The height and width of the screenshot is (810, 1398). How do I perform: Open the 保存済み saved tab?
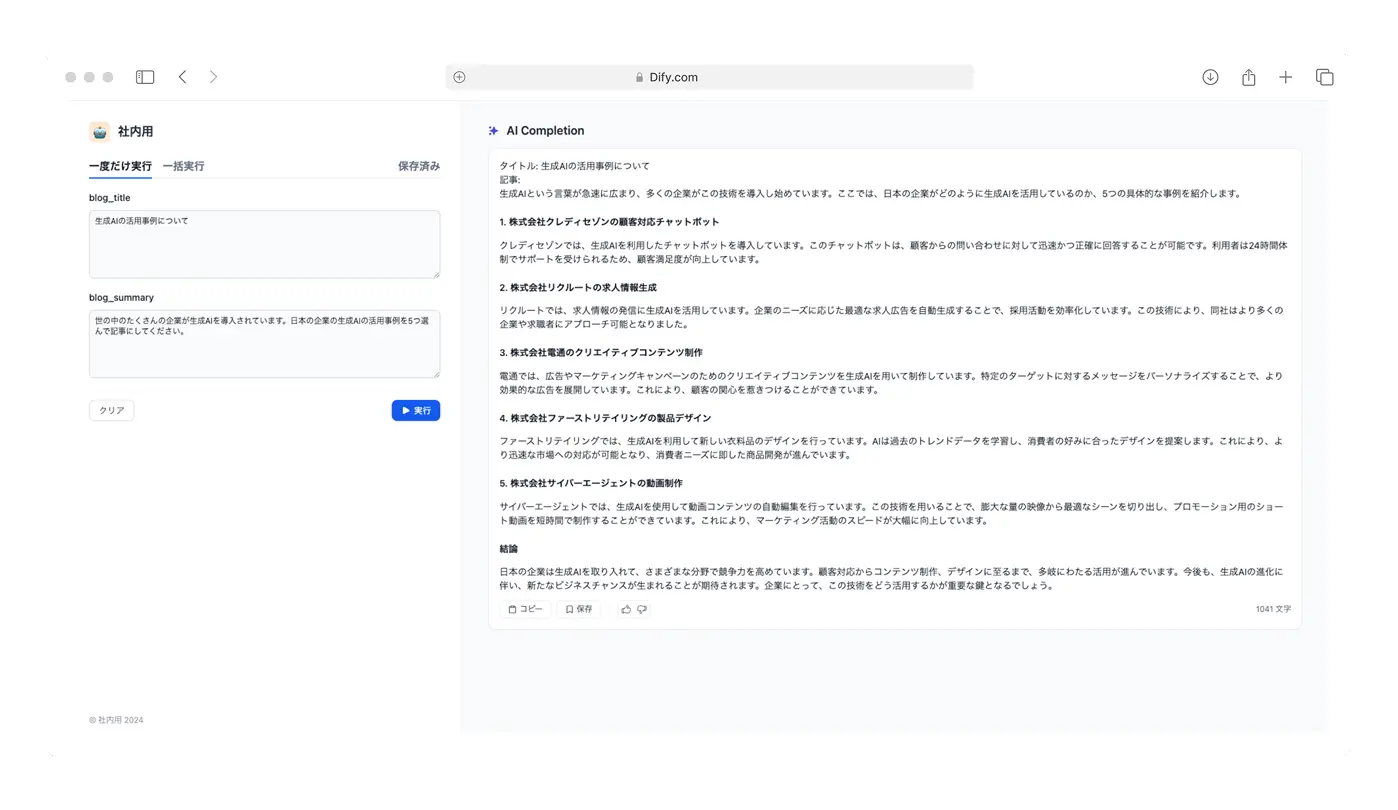[418, 166]
